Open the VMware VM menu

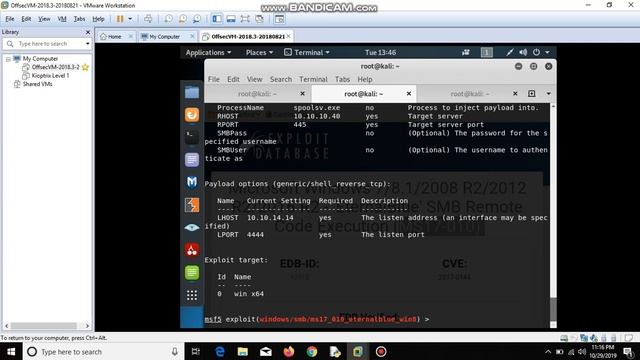pos(62,19)
